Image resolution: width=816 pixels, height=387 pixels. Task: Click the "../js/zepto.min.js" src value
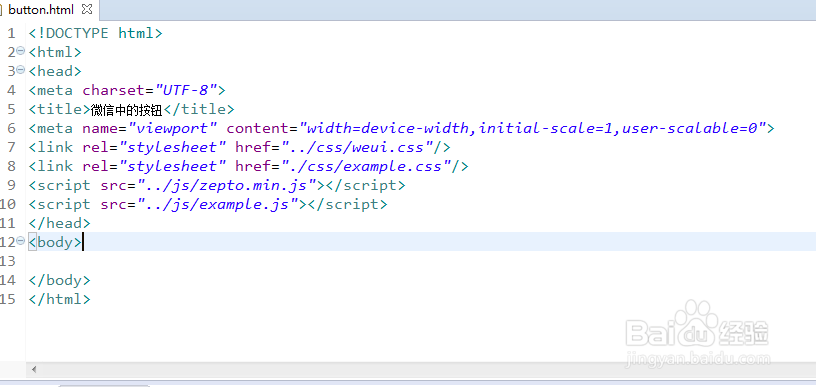227,186
